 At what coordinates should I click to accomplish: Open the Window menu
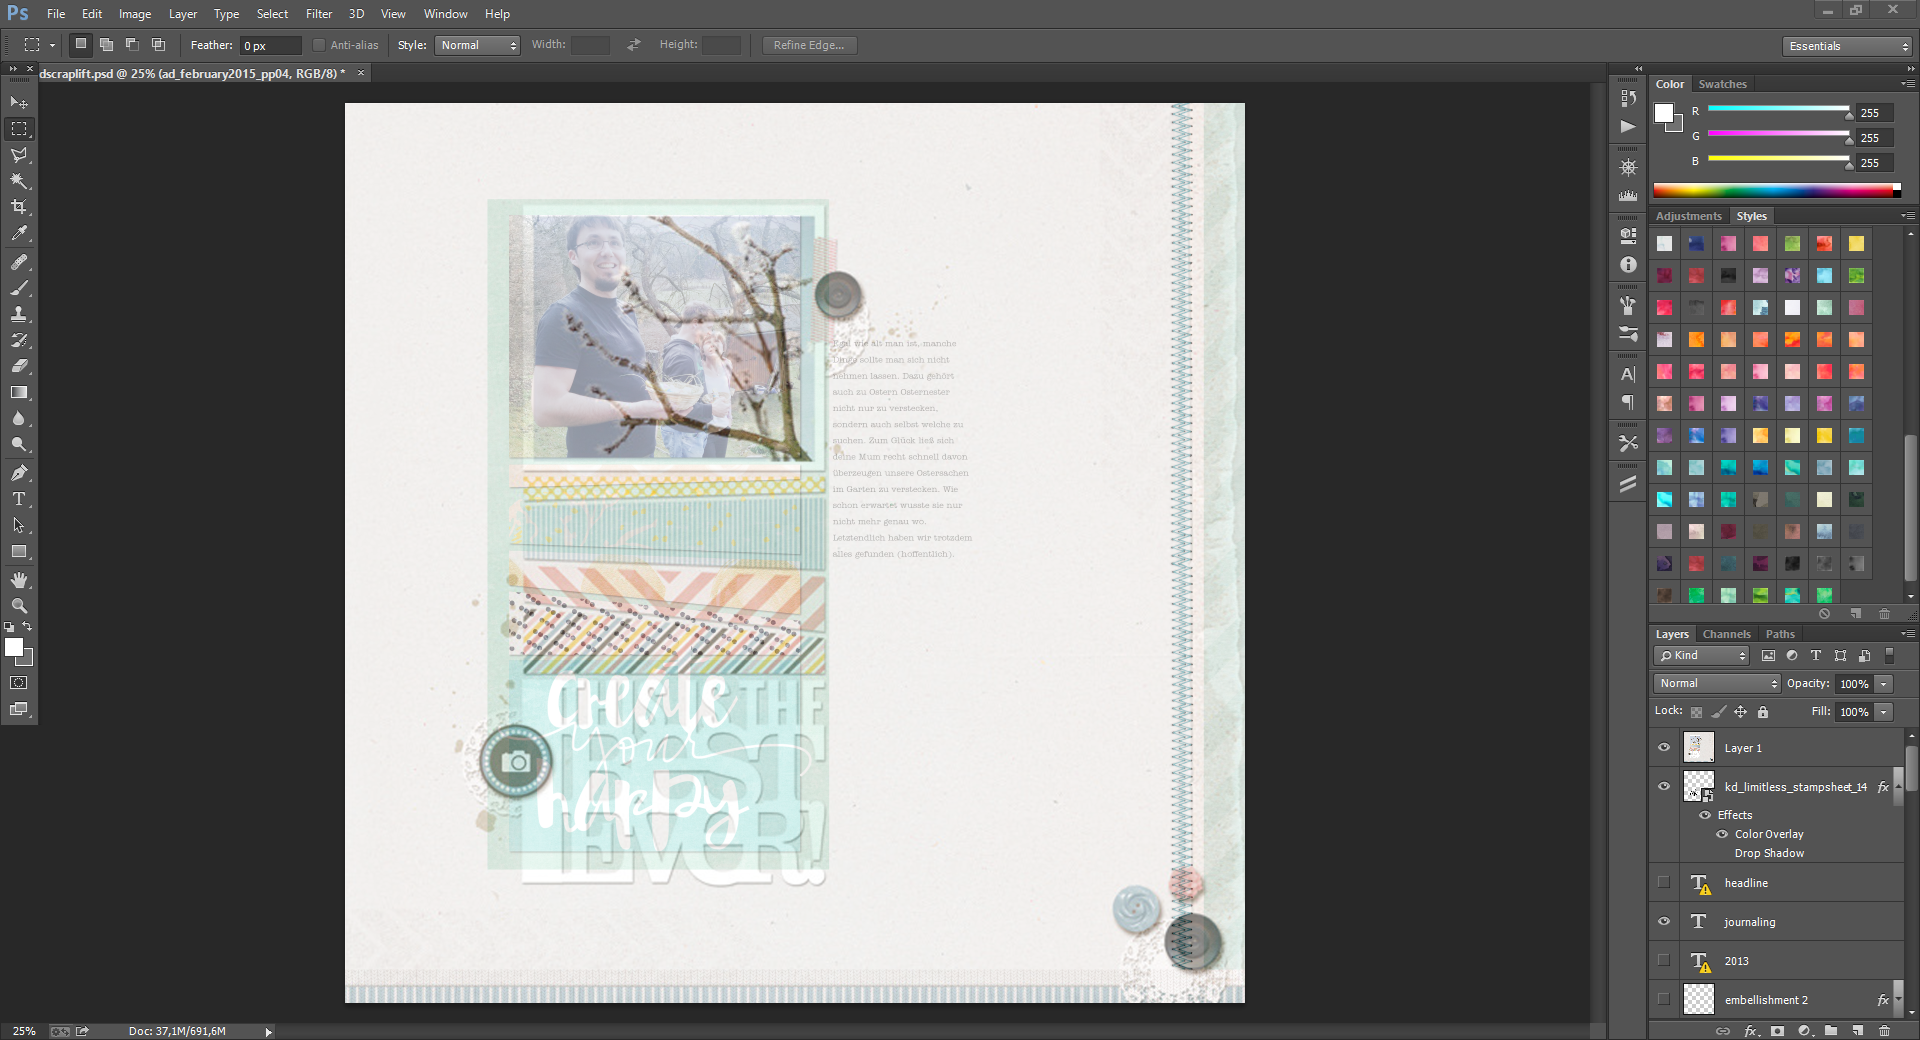point(445,14)
